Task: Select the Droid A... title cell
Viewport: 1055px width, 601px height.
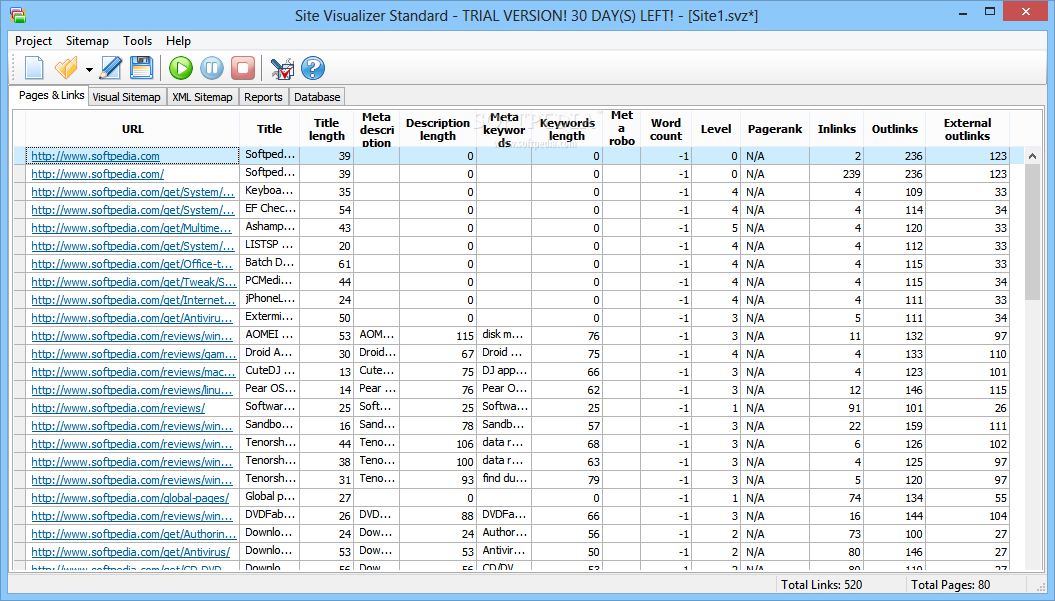Action: coord(270,353)
